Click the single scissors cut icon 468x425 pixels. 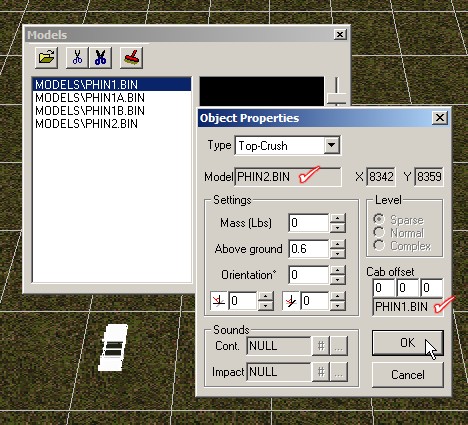coord(77,57)
